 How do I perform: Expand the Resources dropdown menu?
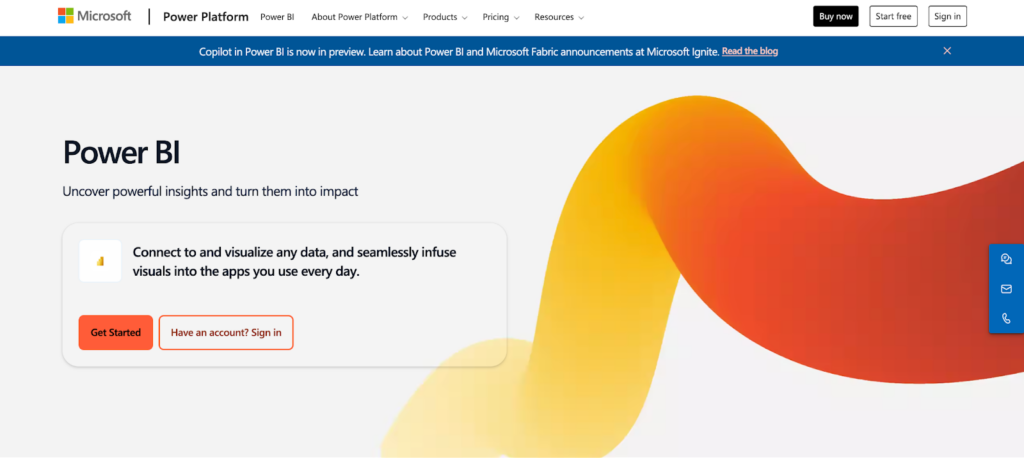click(559, 17)
